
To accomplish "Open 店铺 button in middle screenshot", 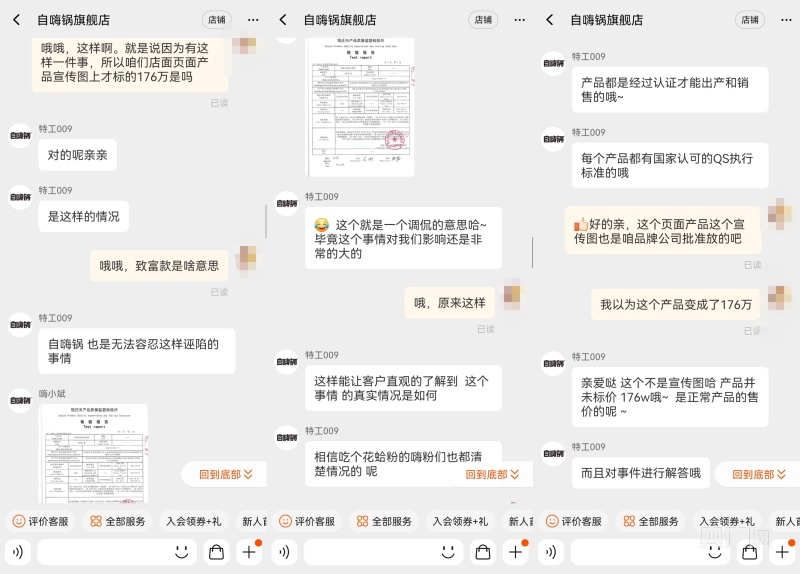I will (x=483, y=20).
